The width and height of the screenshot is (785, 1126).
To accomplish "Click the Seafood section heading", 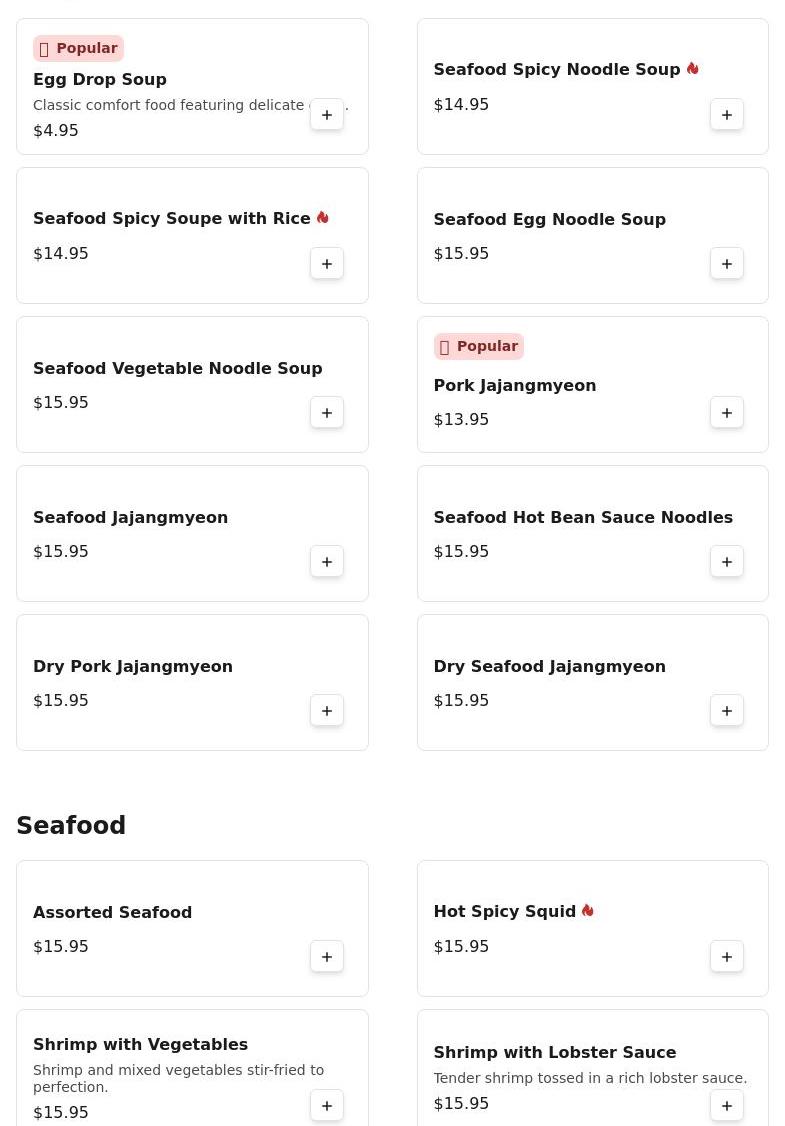I will [71, 826].
